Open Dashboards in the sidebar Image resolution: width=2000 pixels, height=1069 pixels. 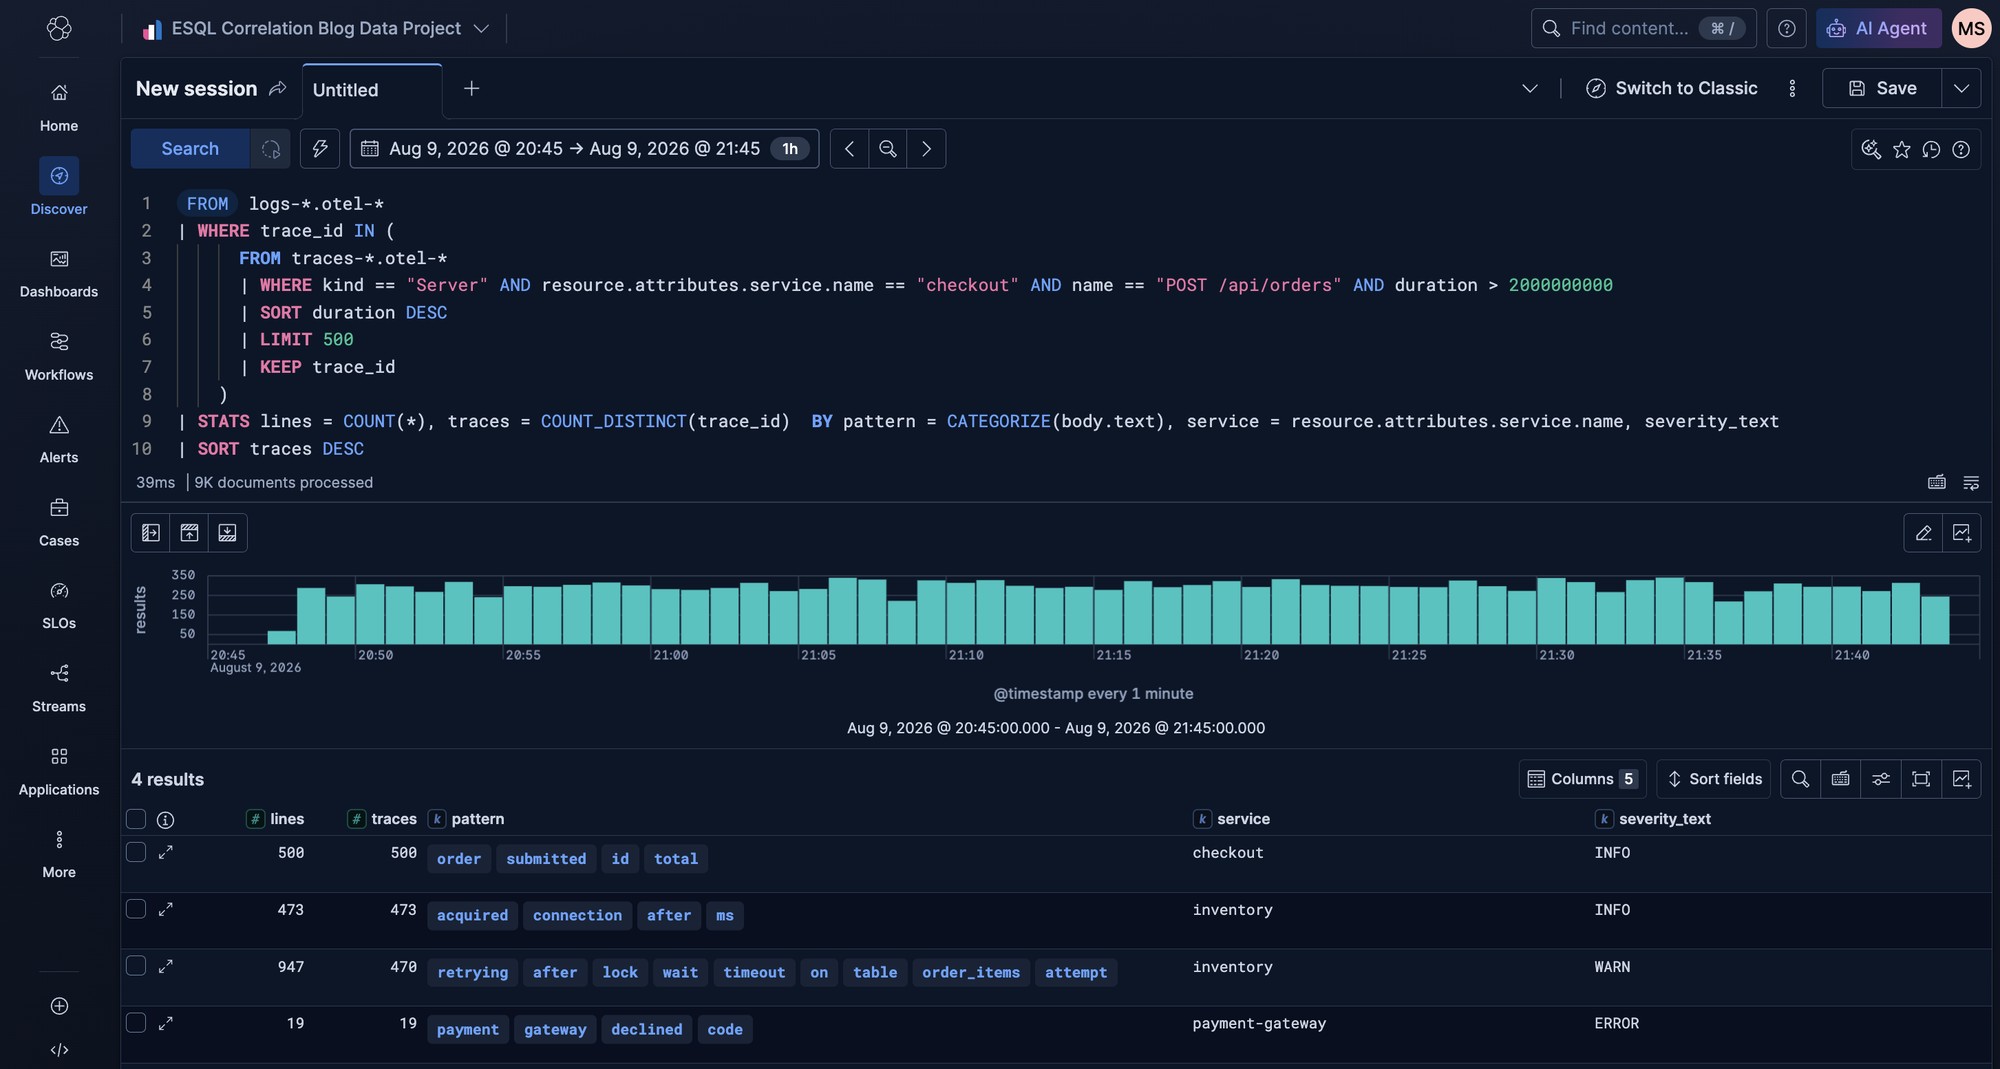coord(59,274)
